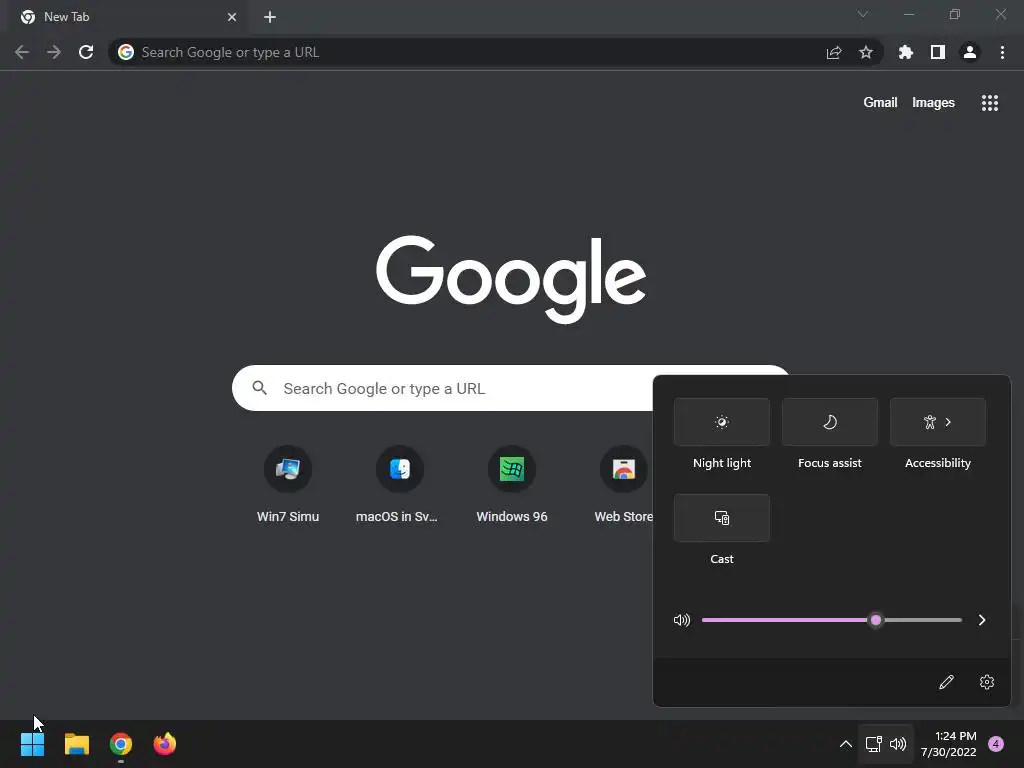1024x768 pixels.
Task: Click the Google icon in address bar
Action: pyautogui.click(x=126, y=52)
